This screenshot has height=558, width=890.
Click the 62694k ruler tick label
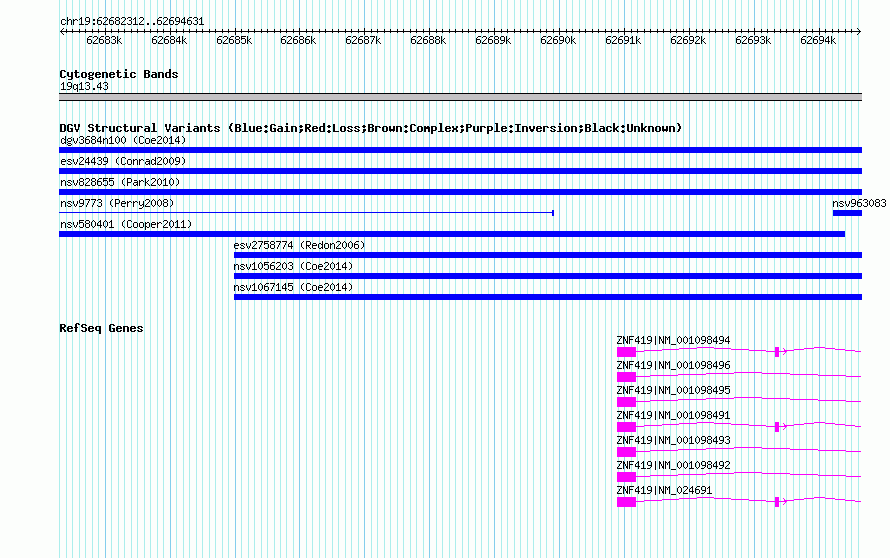[x=818, y=40]
